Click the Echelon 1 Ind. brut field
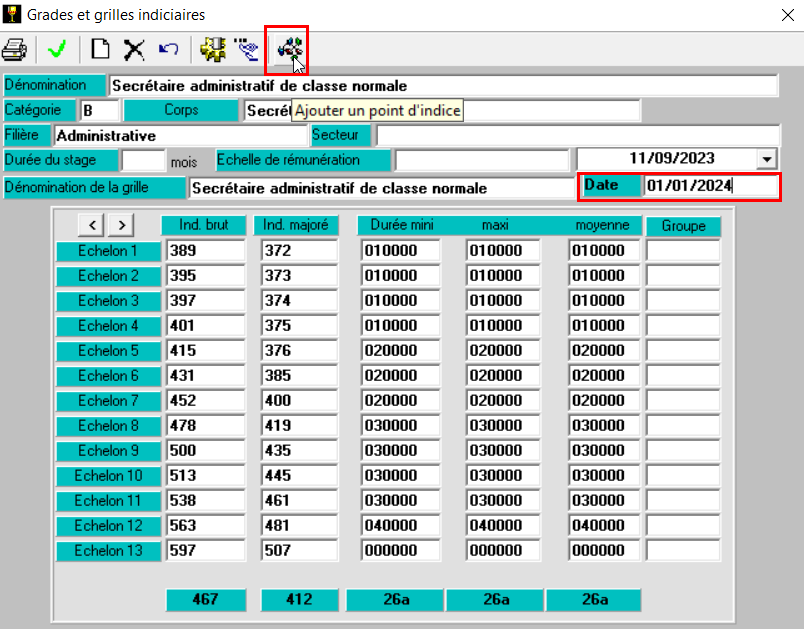This screenshot has height=629, width=804. point(205,251)
